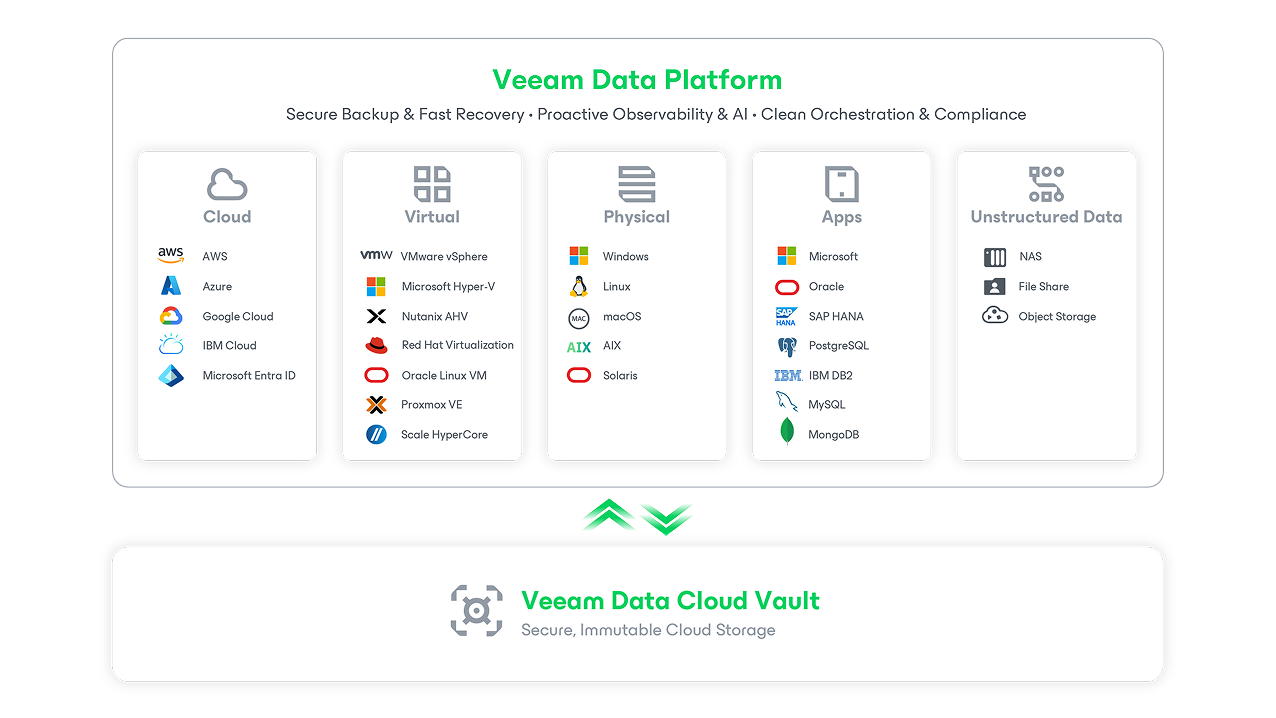Click the SAP HANA label
The image size is (1276, 718).
[836, 316]
